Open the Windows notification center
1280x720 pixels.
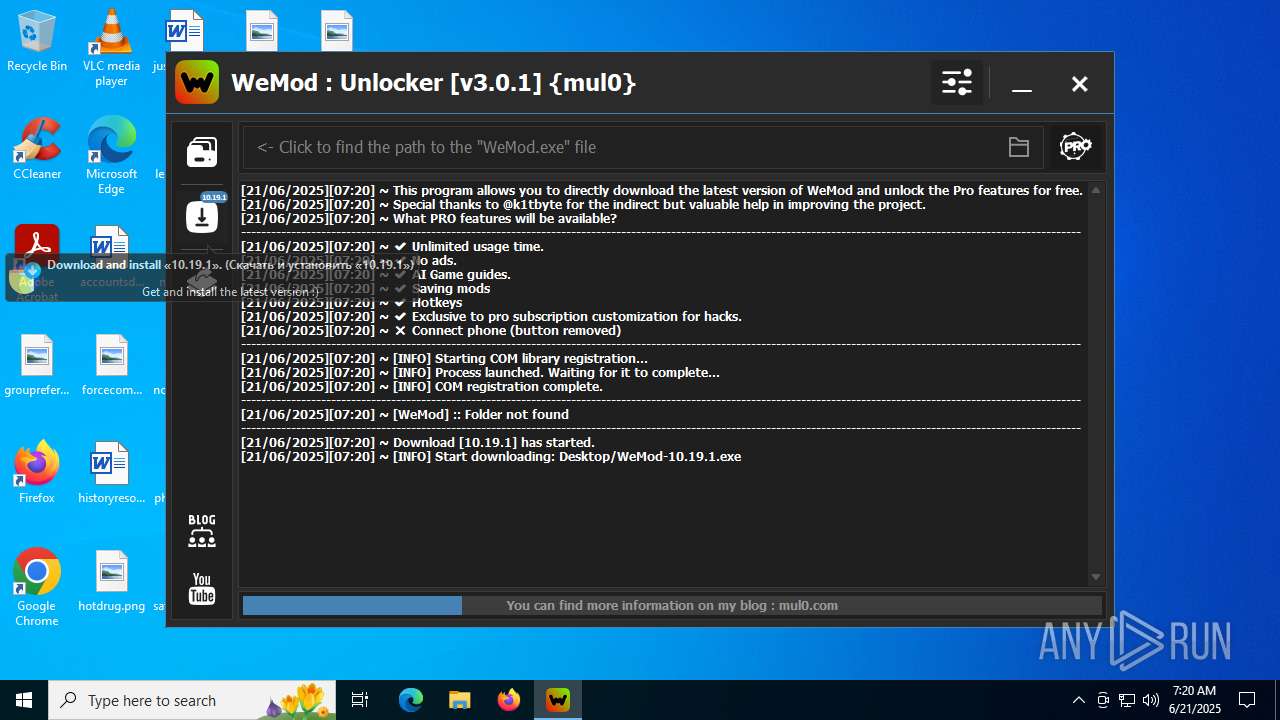[1247, 700]
